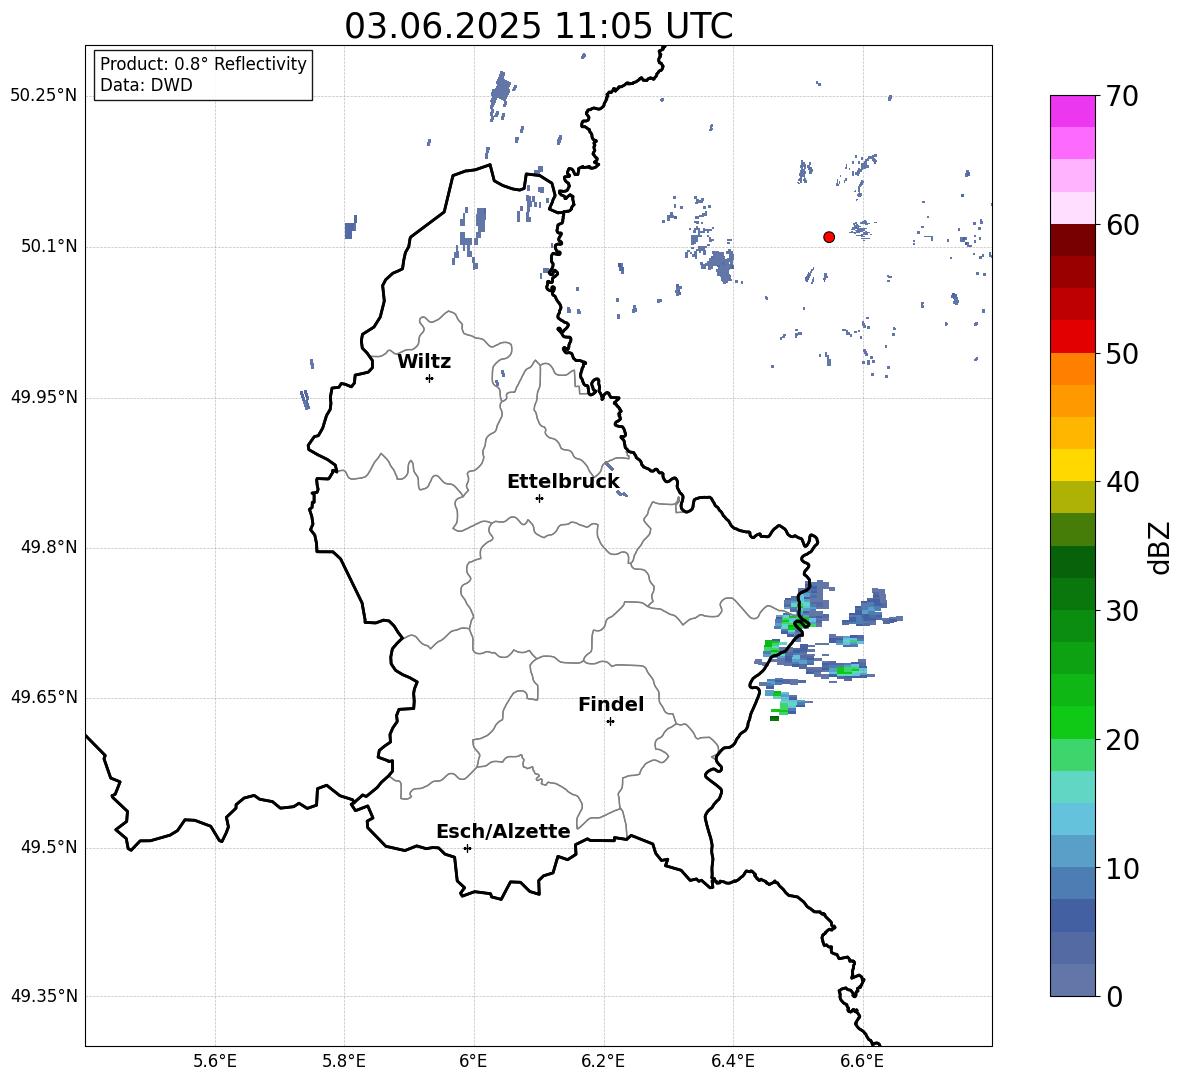The width and height of the screenshot is (1184, 1081).
Task: Click the dBZ colorbar label
Action: [x=1161, y=547]
